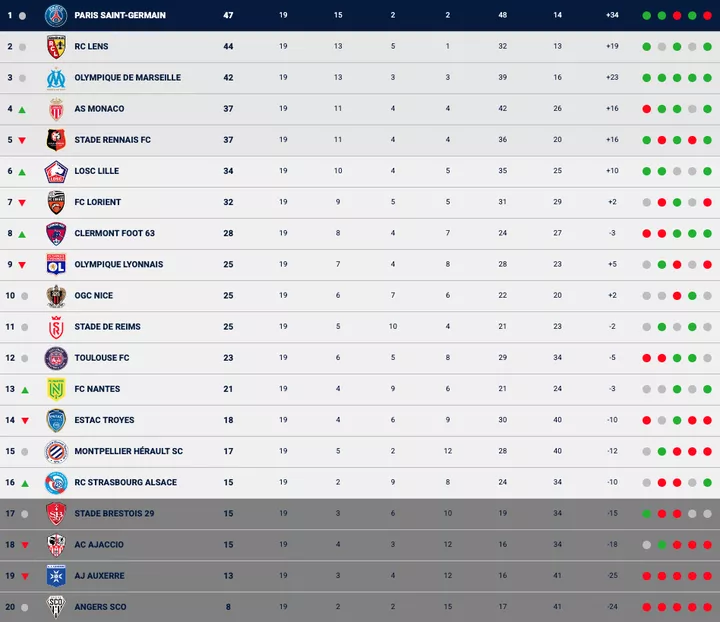720x622 pixels.
Task: Open the Olympique de Marseille crest
Action: tap(56, 77)
